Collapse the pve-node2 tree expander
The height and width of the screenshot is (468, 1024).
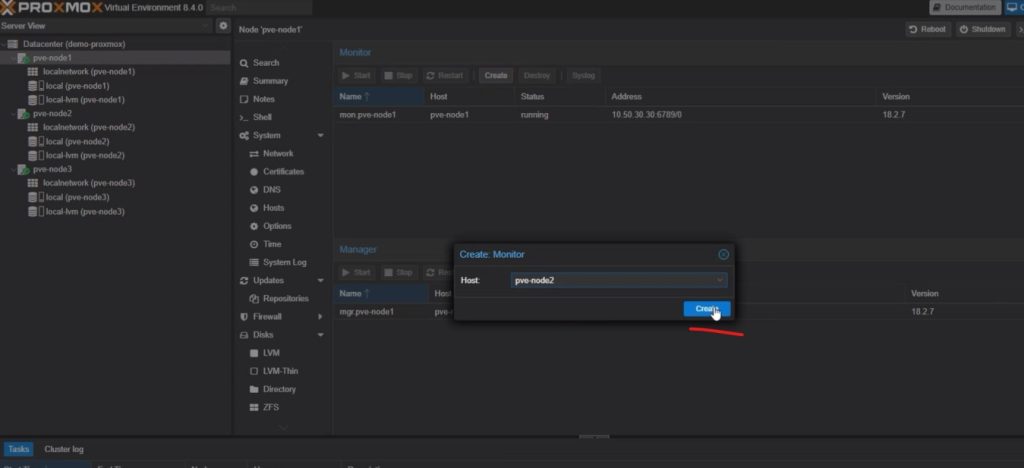point(14,114)
